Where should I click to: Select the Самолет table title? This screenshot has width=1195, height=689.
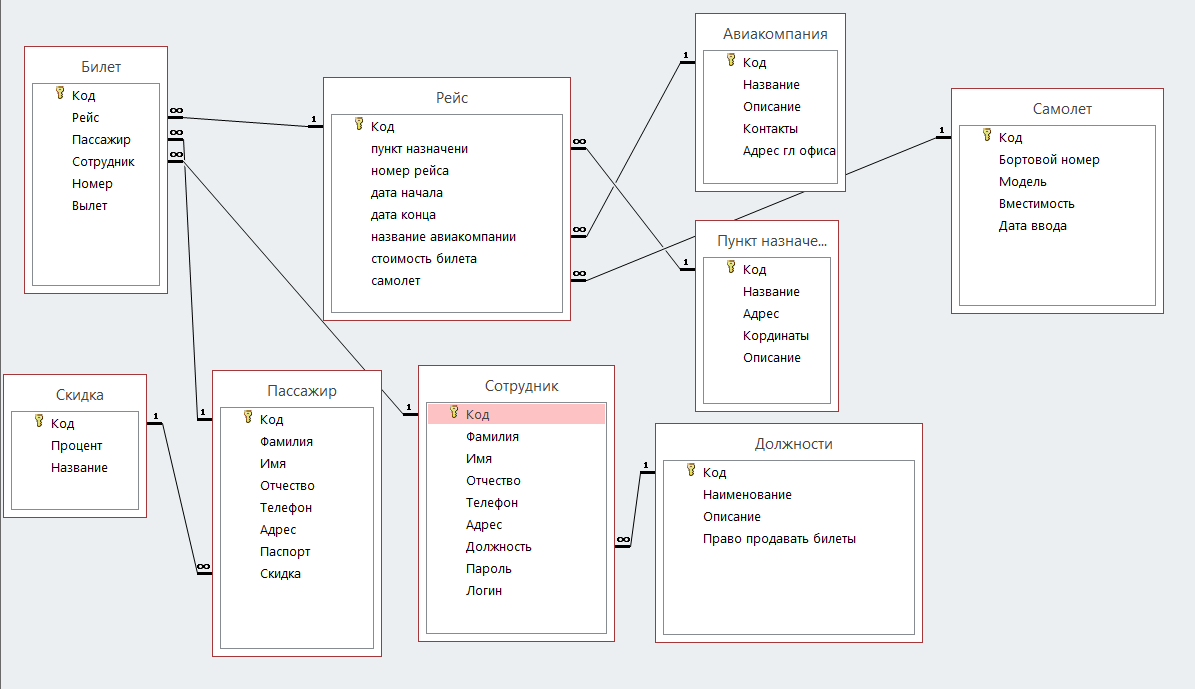(x=1062, y=109)
